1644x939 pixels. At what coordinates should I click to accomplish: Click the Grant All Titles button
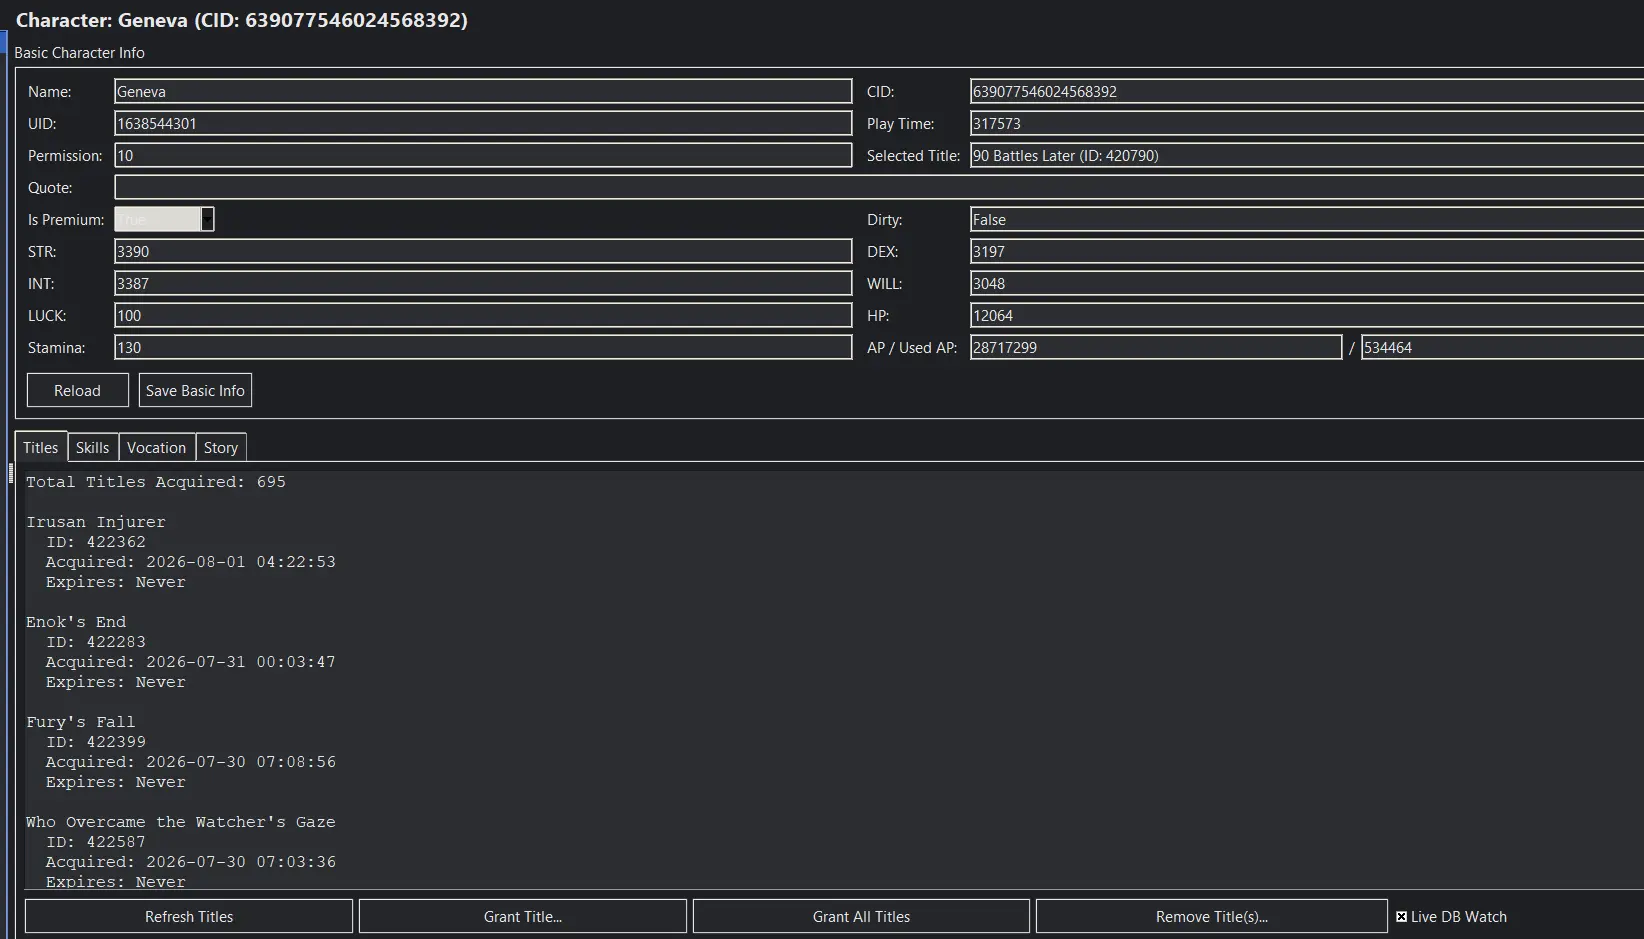861,916
